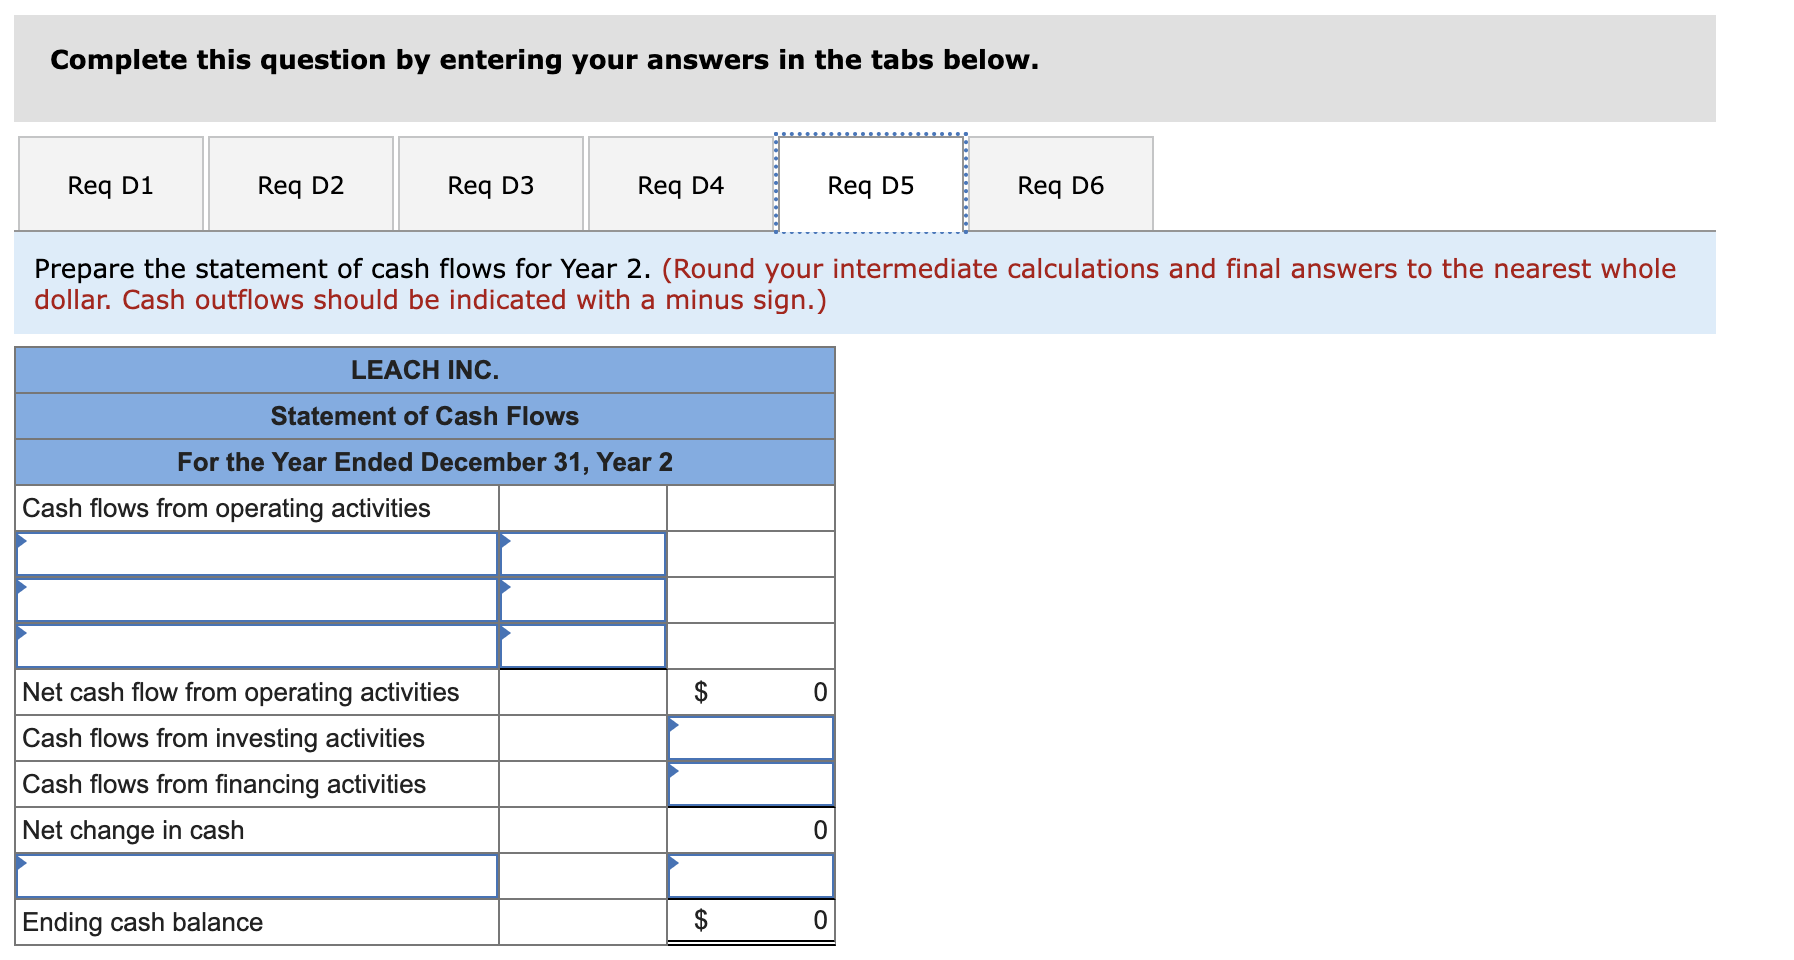Screen dimensions: 1794x960
Task: Open the second operating activities label dropdown
Action: pos(256,599)
